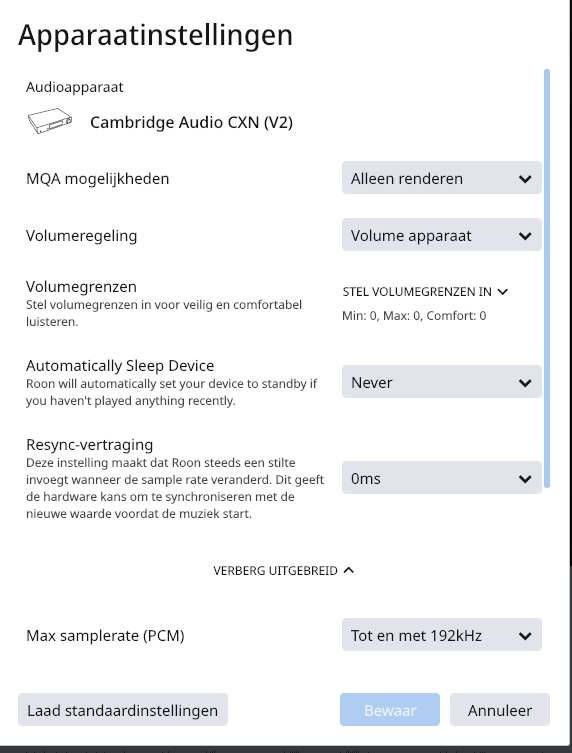Click chevron arrow on MQA mogelijkheden dropdown

click(x=525, y=179)
